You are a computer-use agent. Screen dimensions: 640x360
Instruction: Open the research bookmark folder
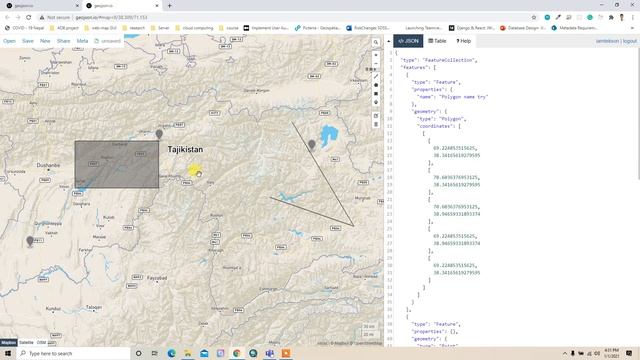point(134,28)
